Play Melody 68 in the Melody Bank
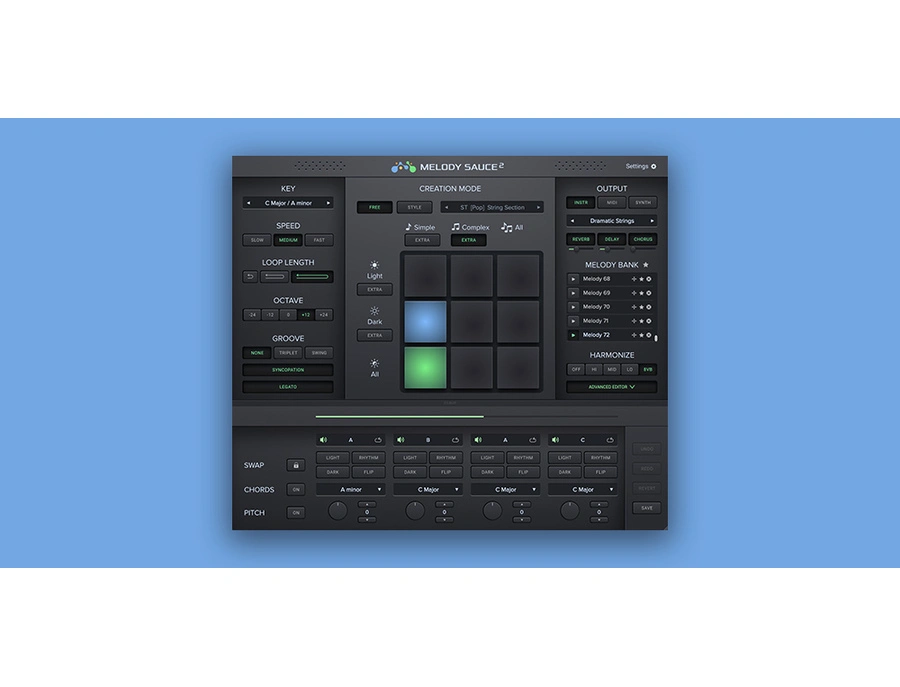Viewport: 900px width, 687px height. click(573, 279)
